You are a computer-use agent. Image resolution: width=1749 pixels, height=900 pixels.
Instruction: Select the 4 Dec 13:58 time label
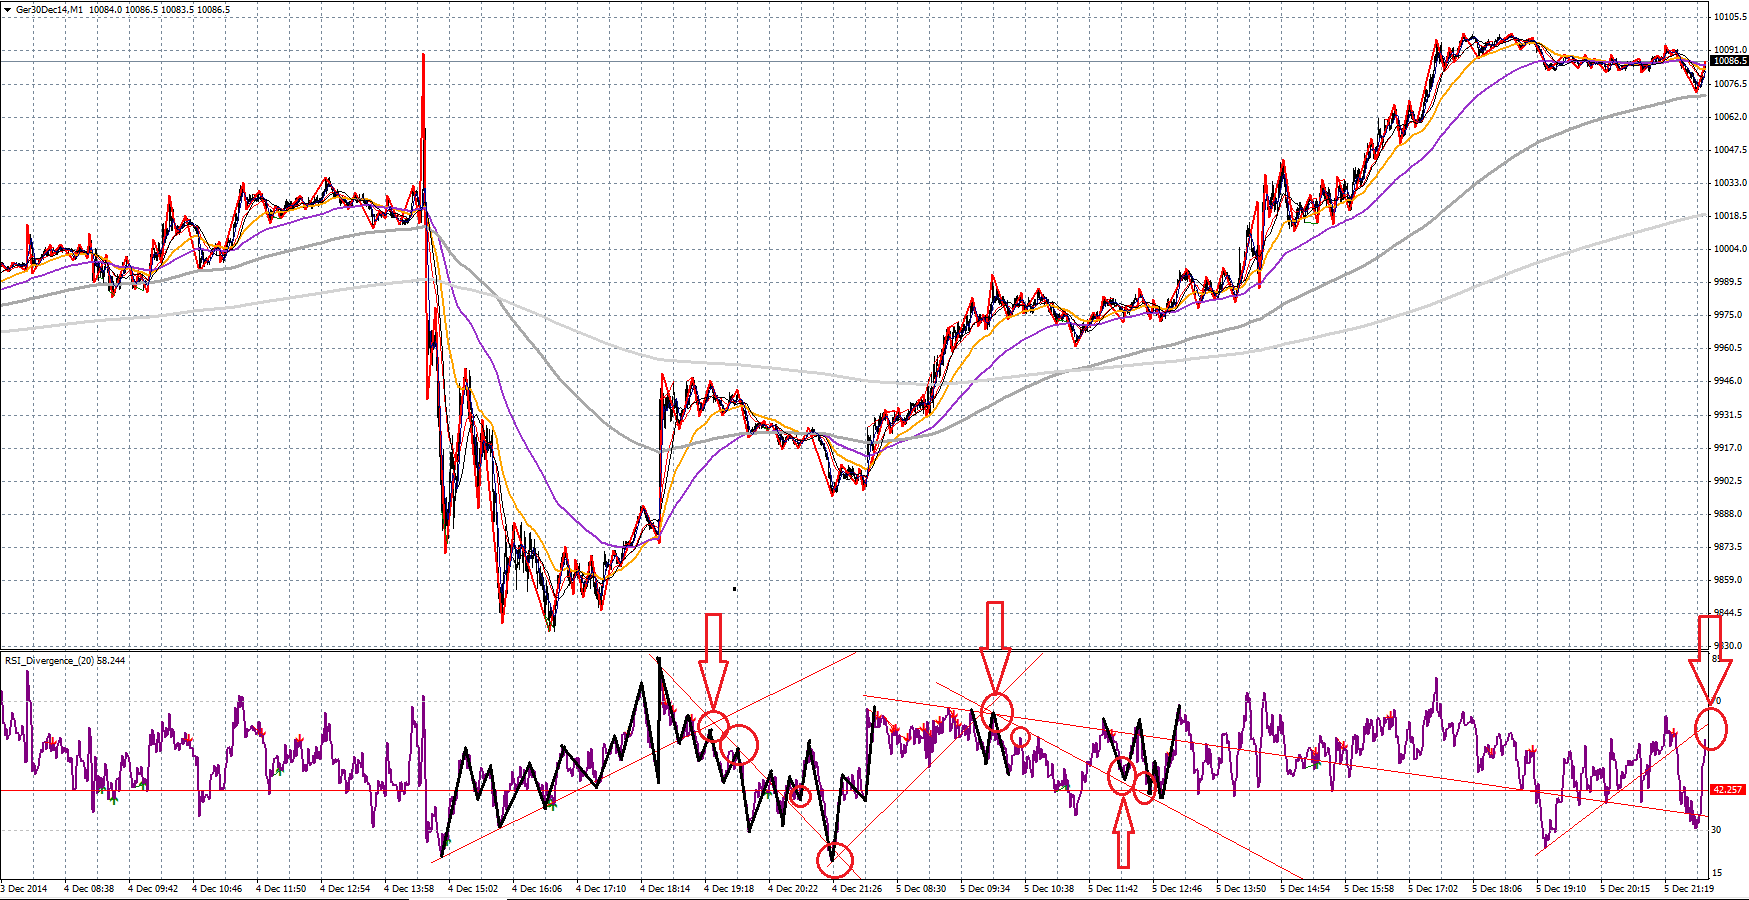pyautogui.click(x=409, y=888)
